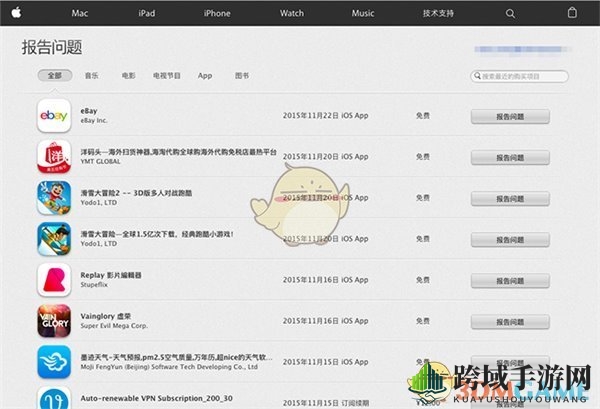This screenshot has width=600, height=409.
Task: Open the iPhone menu
Action: (217, 13)
